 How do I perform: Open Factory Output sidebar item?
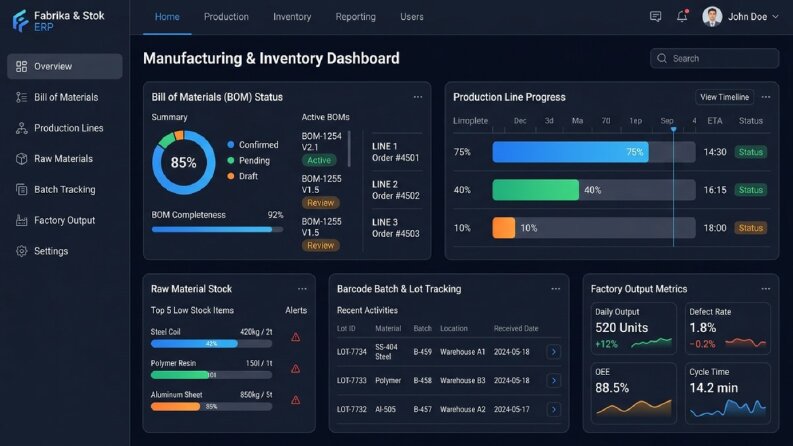(65, 220)
